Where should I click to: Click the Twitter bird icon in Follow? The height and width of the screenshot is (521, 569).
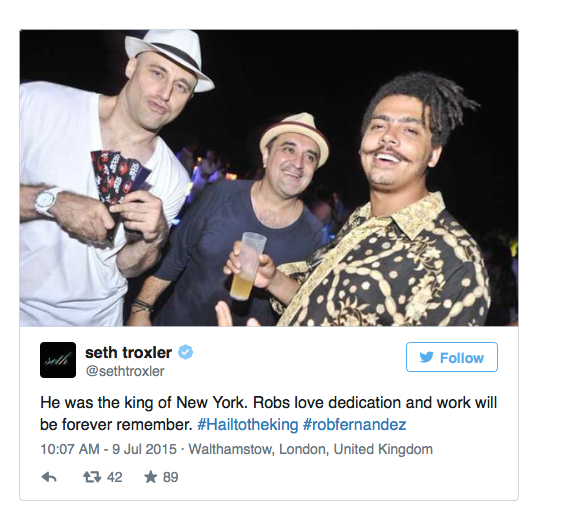pos(426,357)
